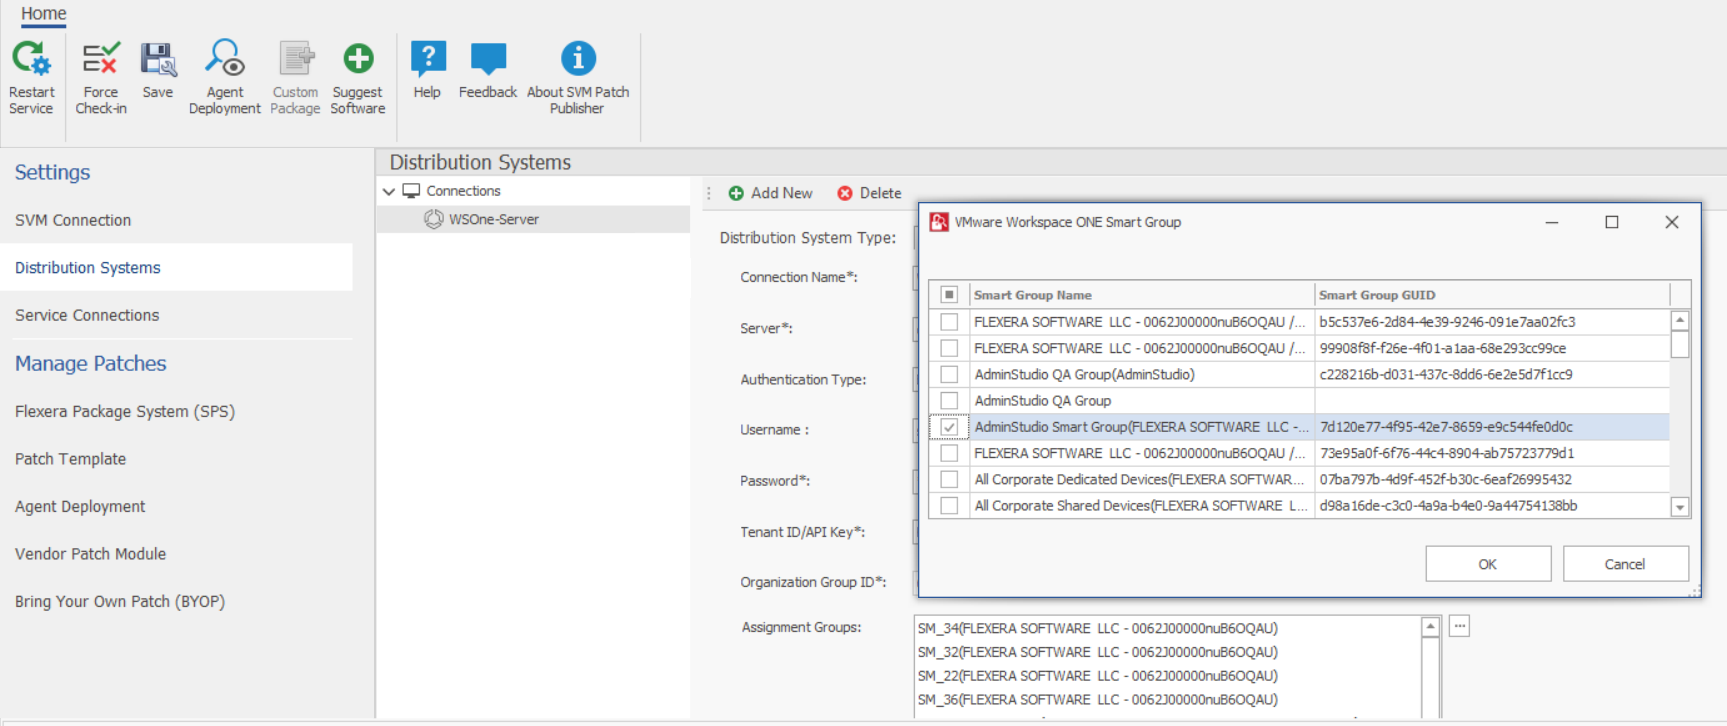Confirm Smart Group dialog with OK
The image size is (1727, 726).
coord(1488,564)
